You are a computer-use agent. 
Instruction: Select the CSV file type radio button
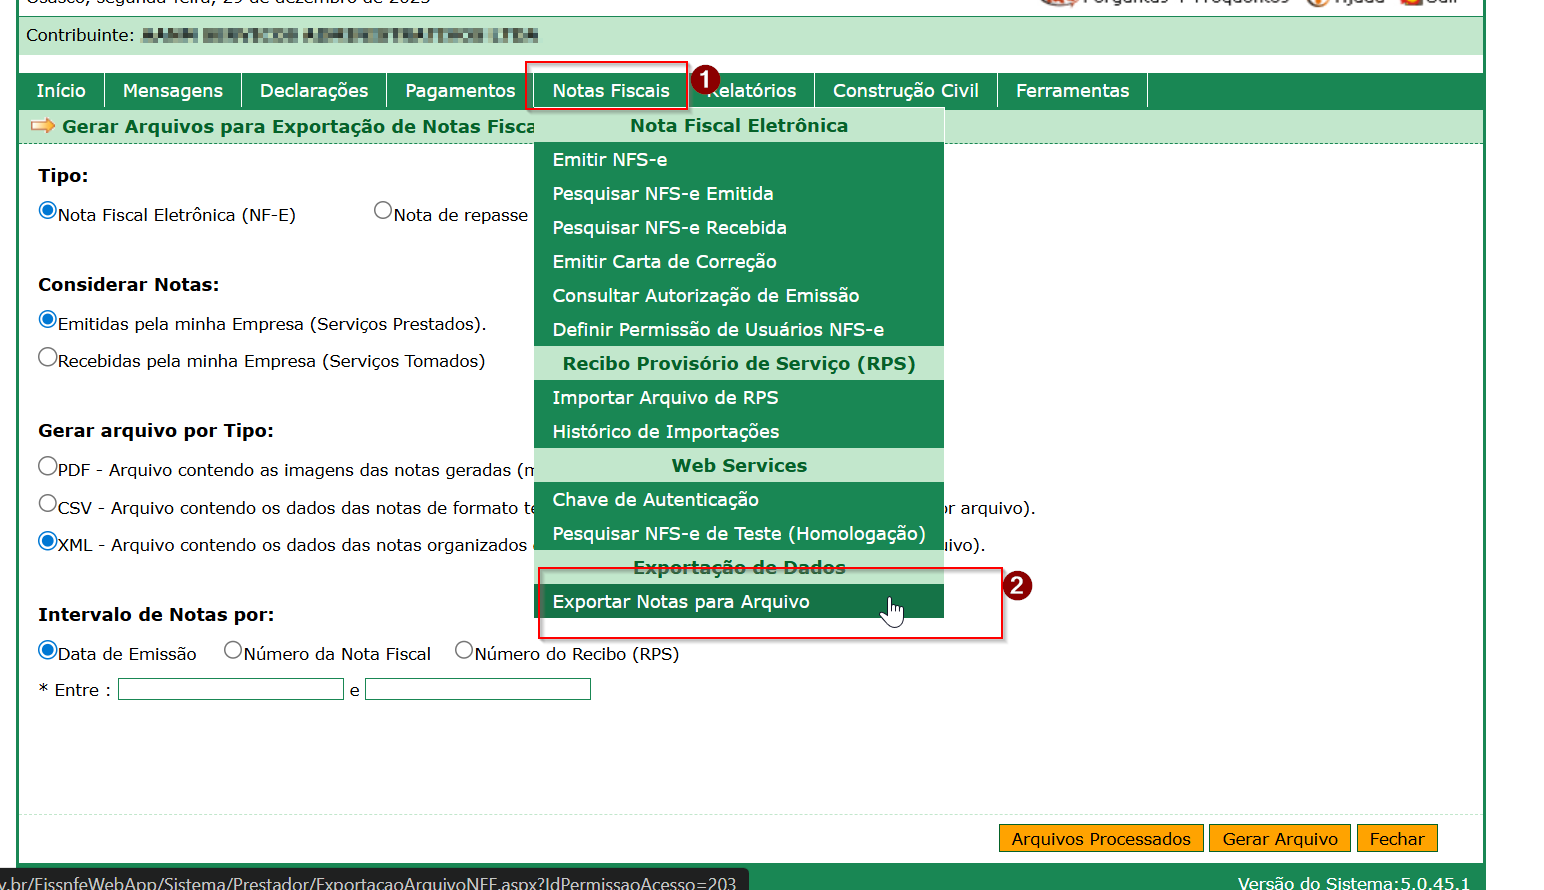[47, 503]
